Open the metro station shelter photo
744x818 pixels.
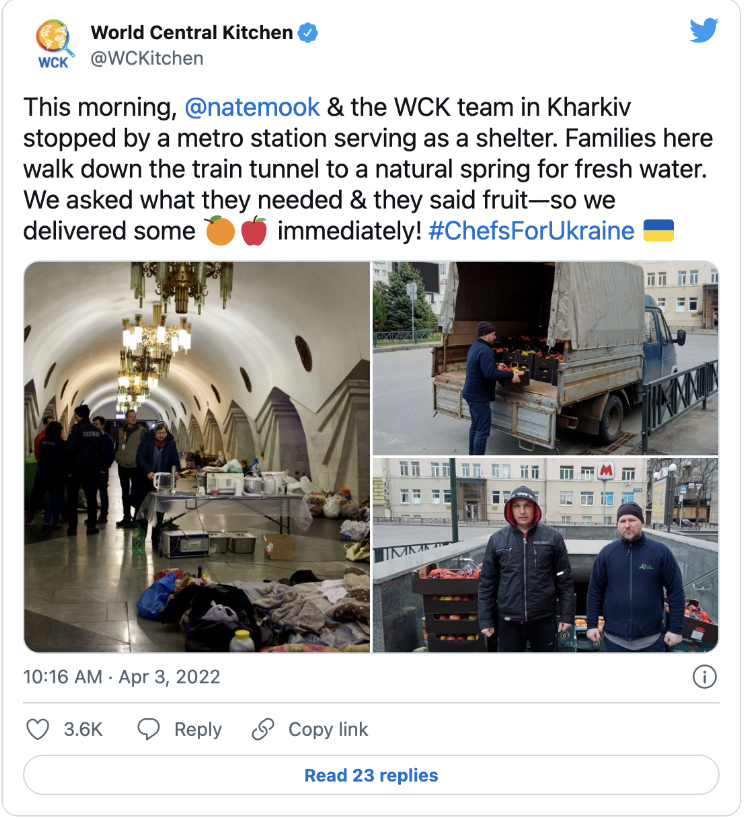click(196, 457)
